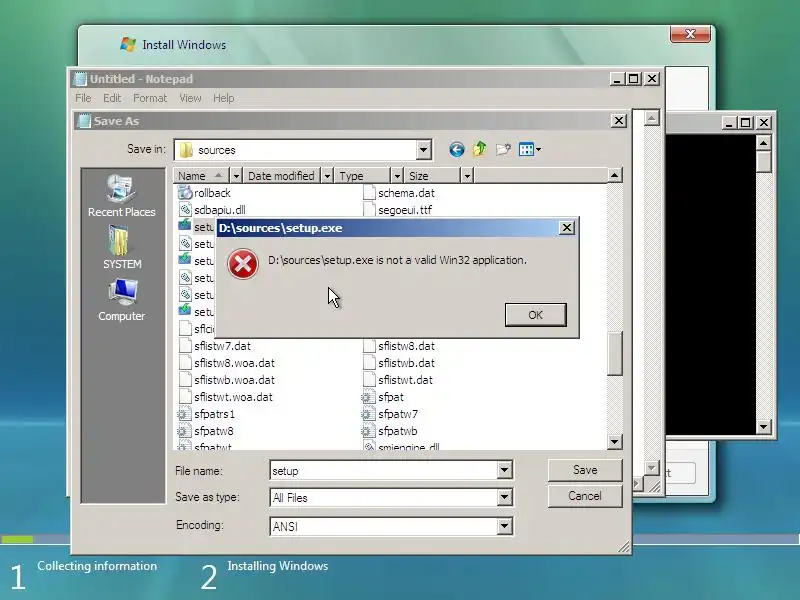800x600 pixels.
Task: Open the Name column filter dropdown
Action: click(x=236, y=176)
